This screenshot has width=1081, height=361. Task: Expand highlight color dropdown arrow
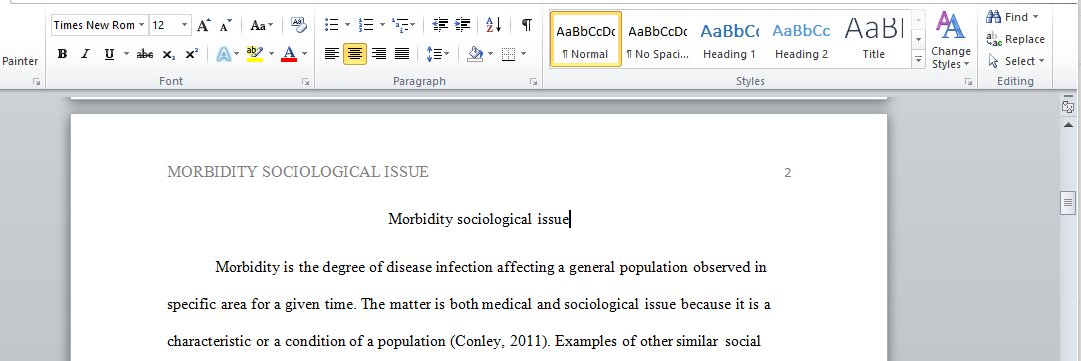(x=272, y=54)
